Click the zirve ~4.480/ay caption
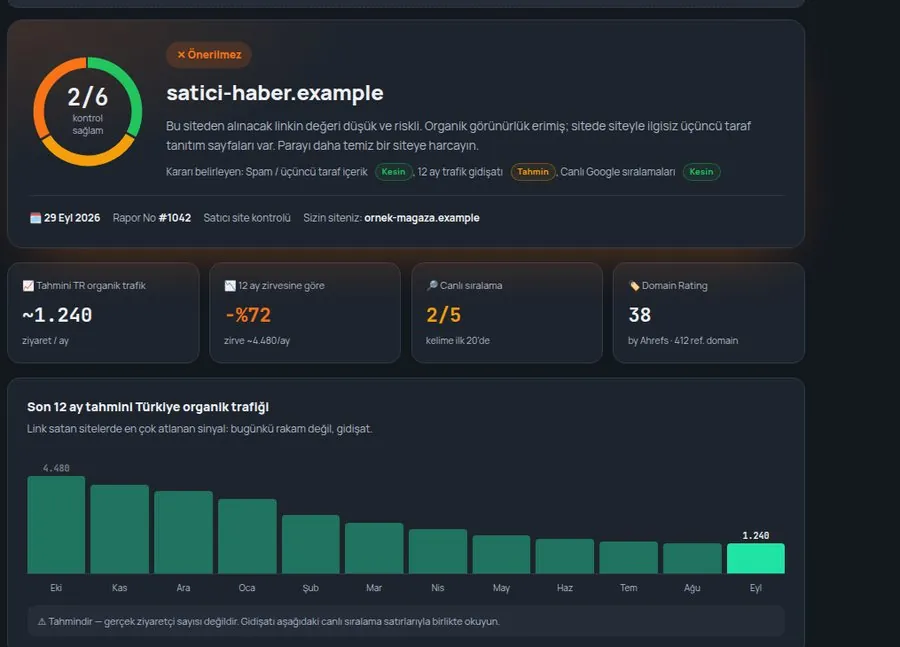This screenshot has height=647, width=900. click(x=257, y=340)
